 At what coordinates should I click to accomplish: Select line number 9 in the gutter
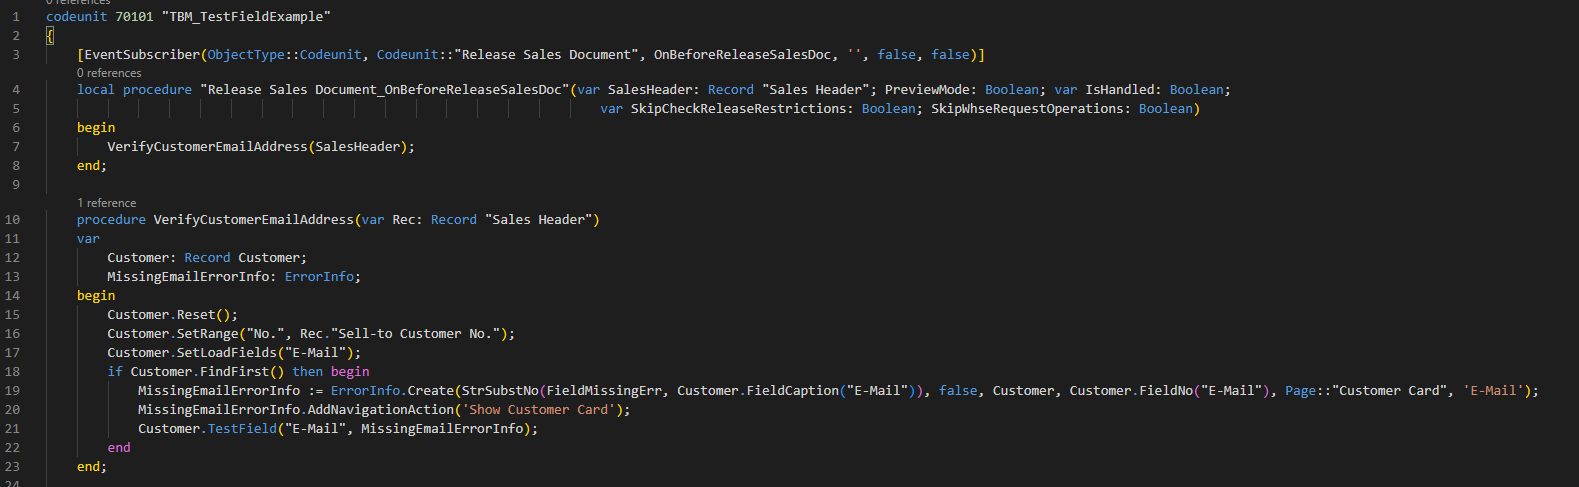pyautogui.click(x=16, y=185)
